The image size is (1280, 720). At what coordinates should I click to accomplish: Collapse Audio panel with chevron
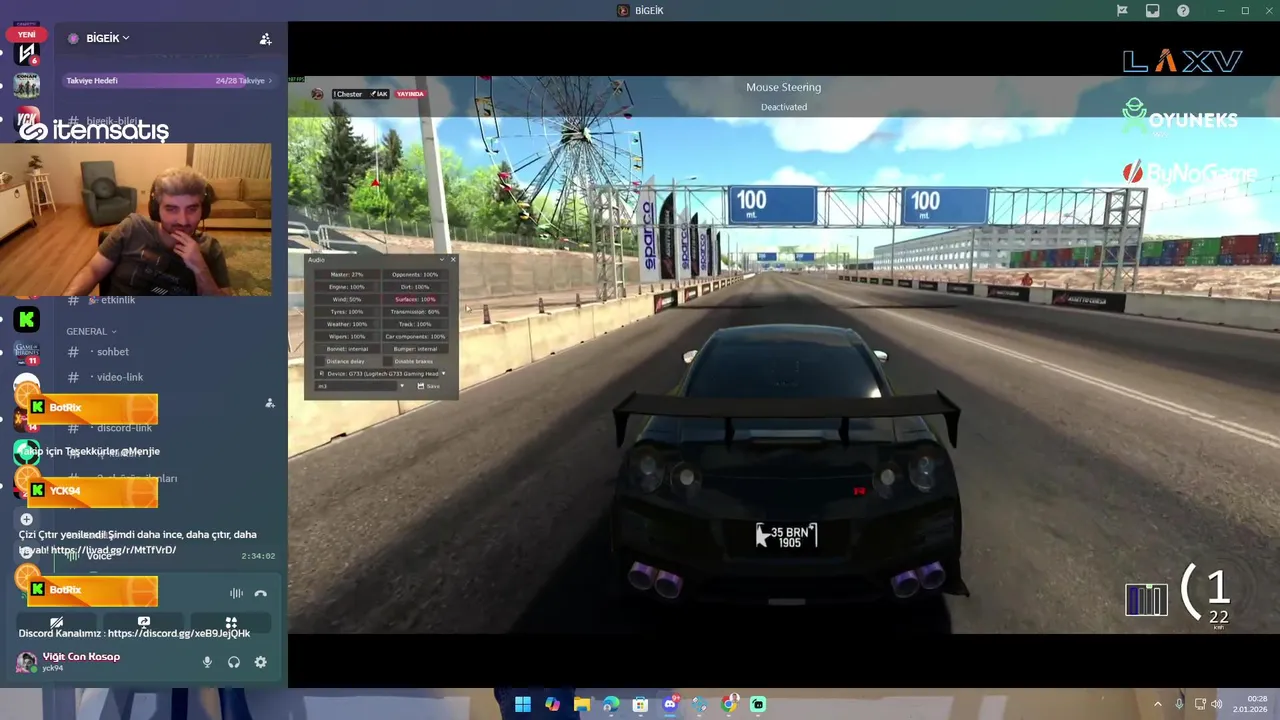[442, 260]
